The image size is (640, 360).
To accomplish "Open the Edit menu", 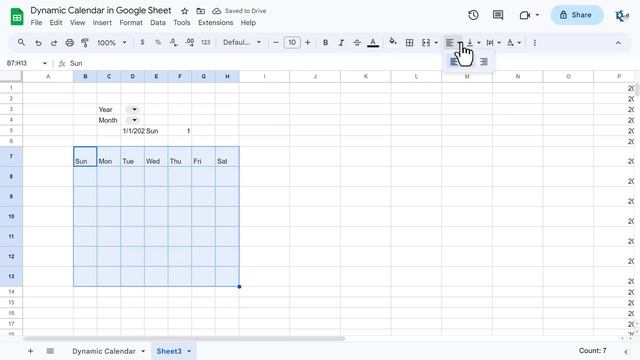I will click(x=56, y=22).
